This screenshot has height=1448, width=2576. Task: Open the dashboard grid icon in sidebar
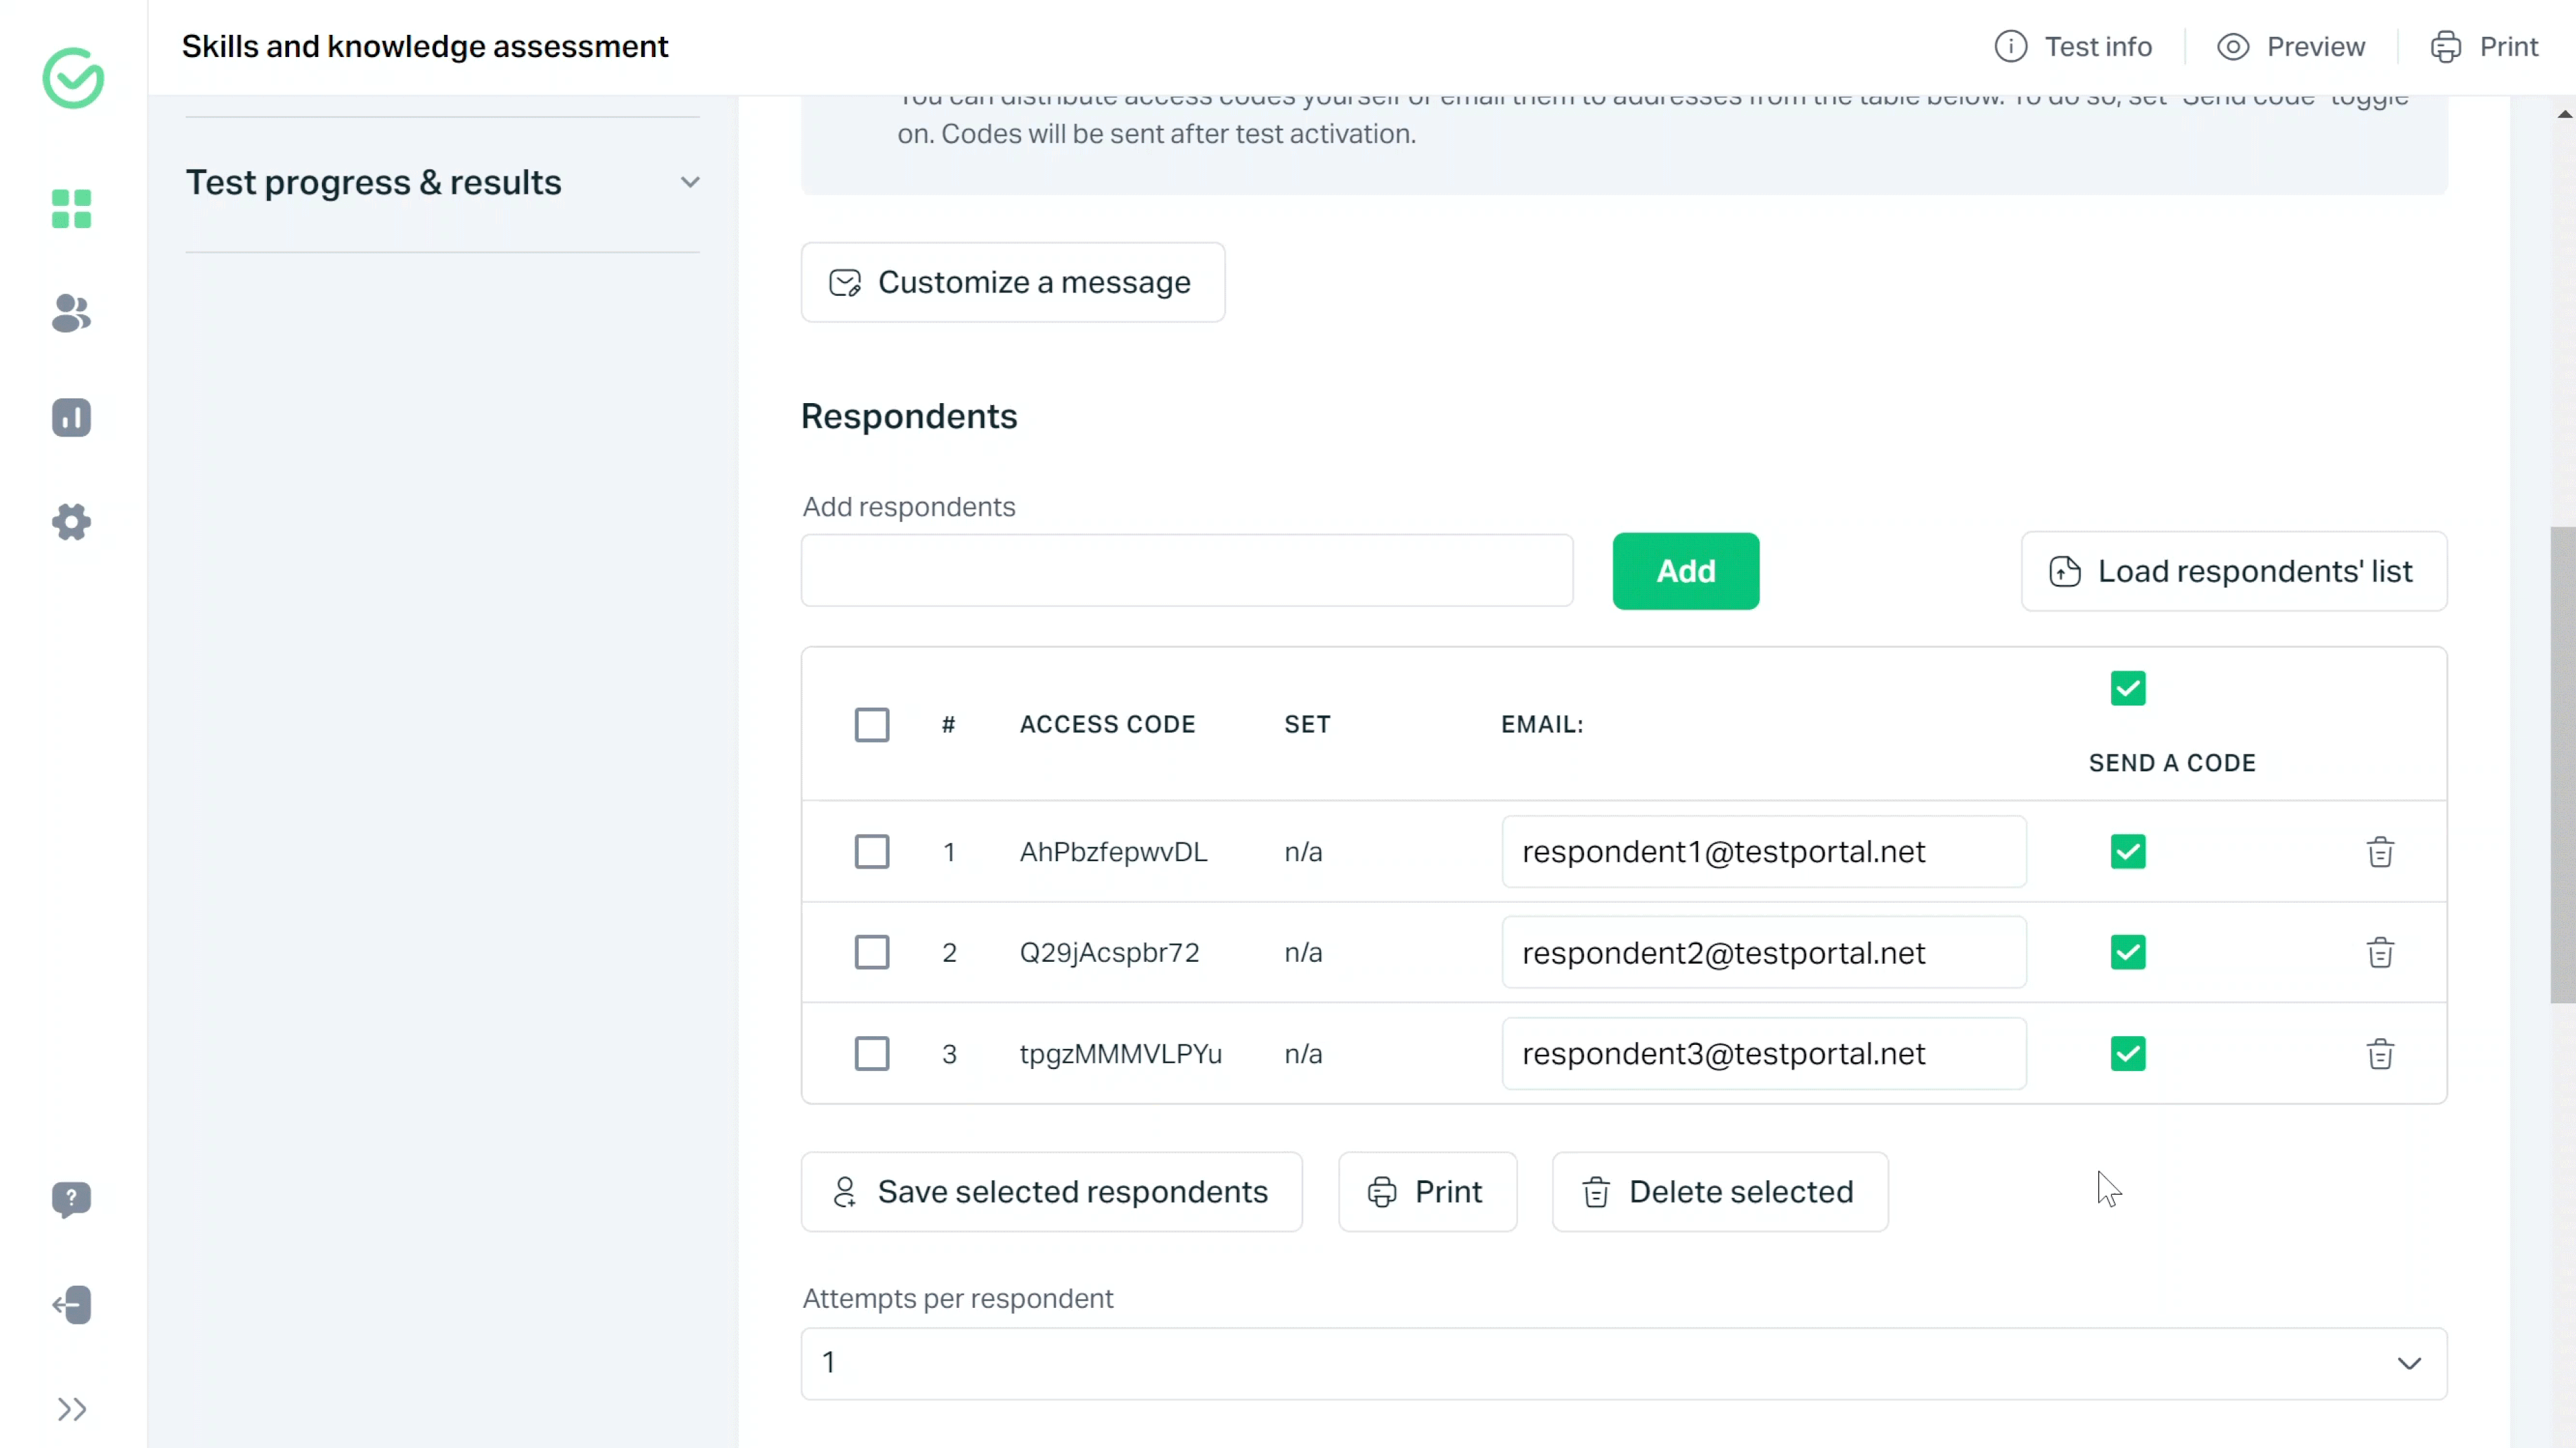coord(71,209)
